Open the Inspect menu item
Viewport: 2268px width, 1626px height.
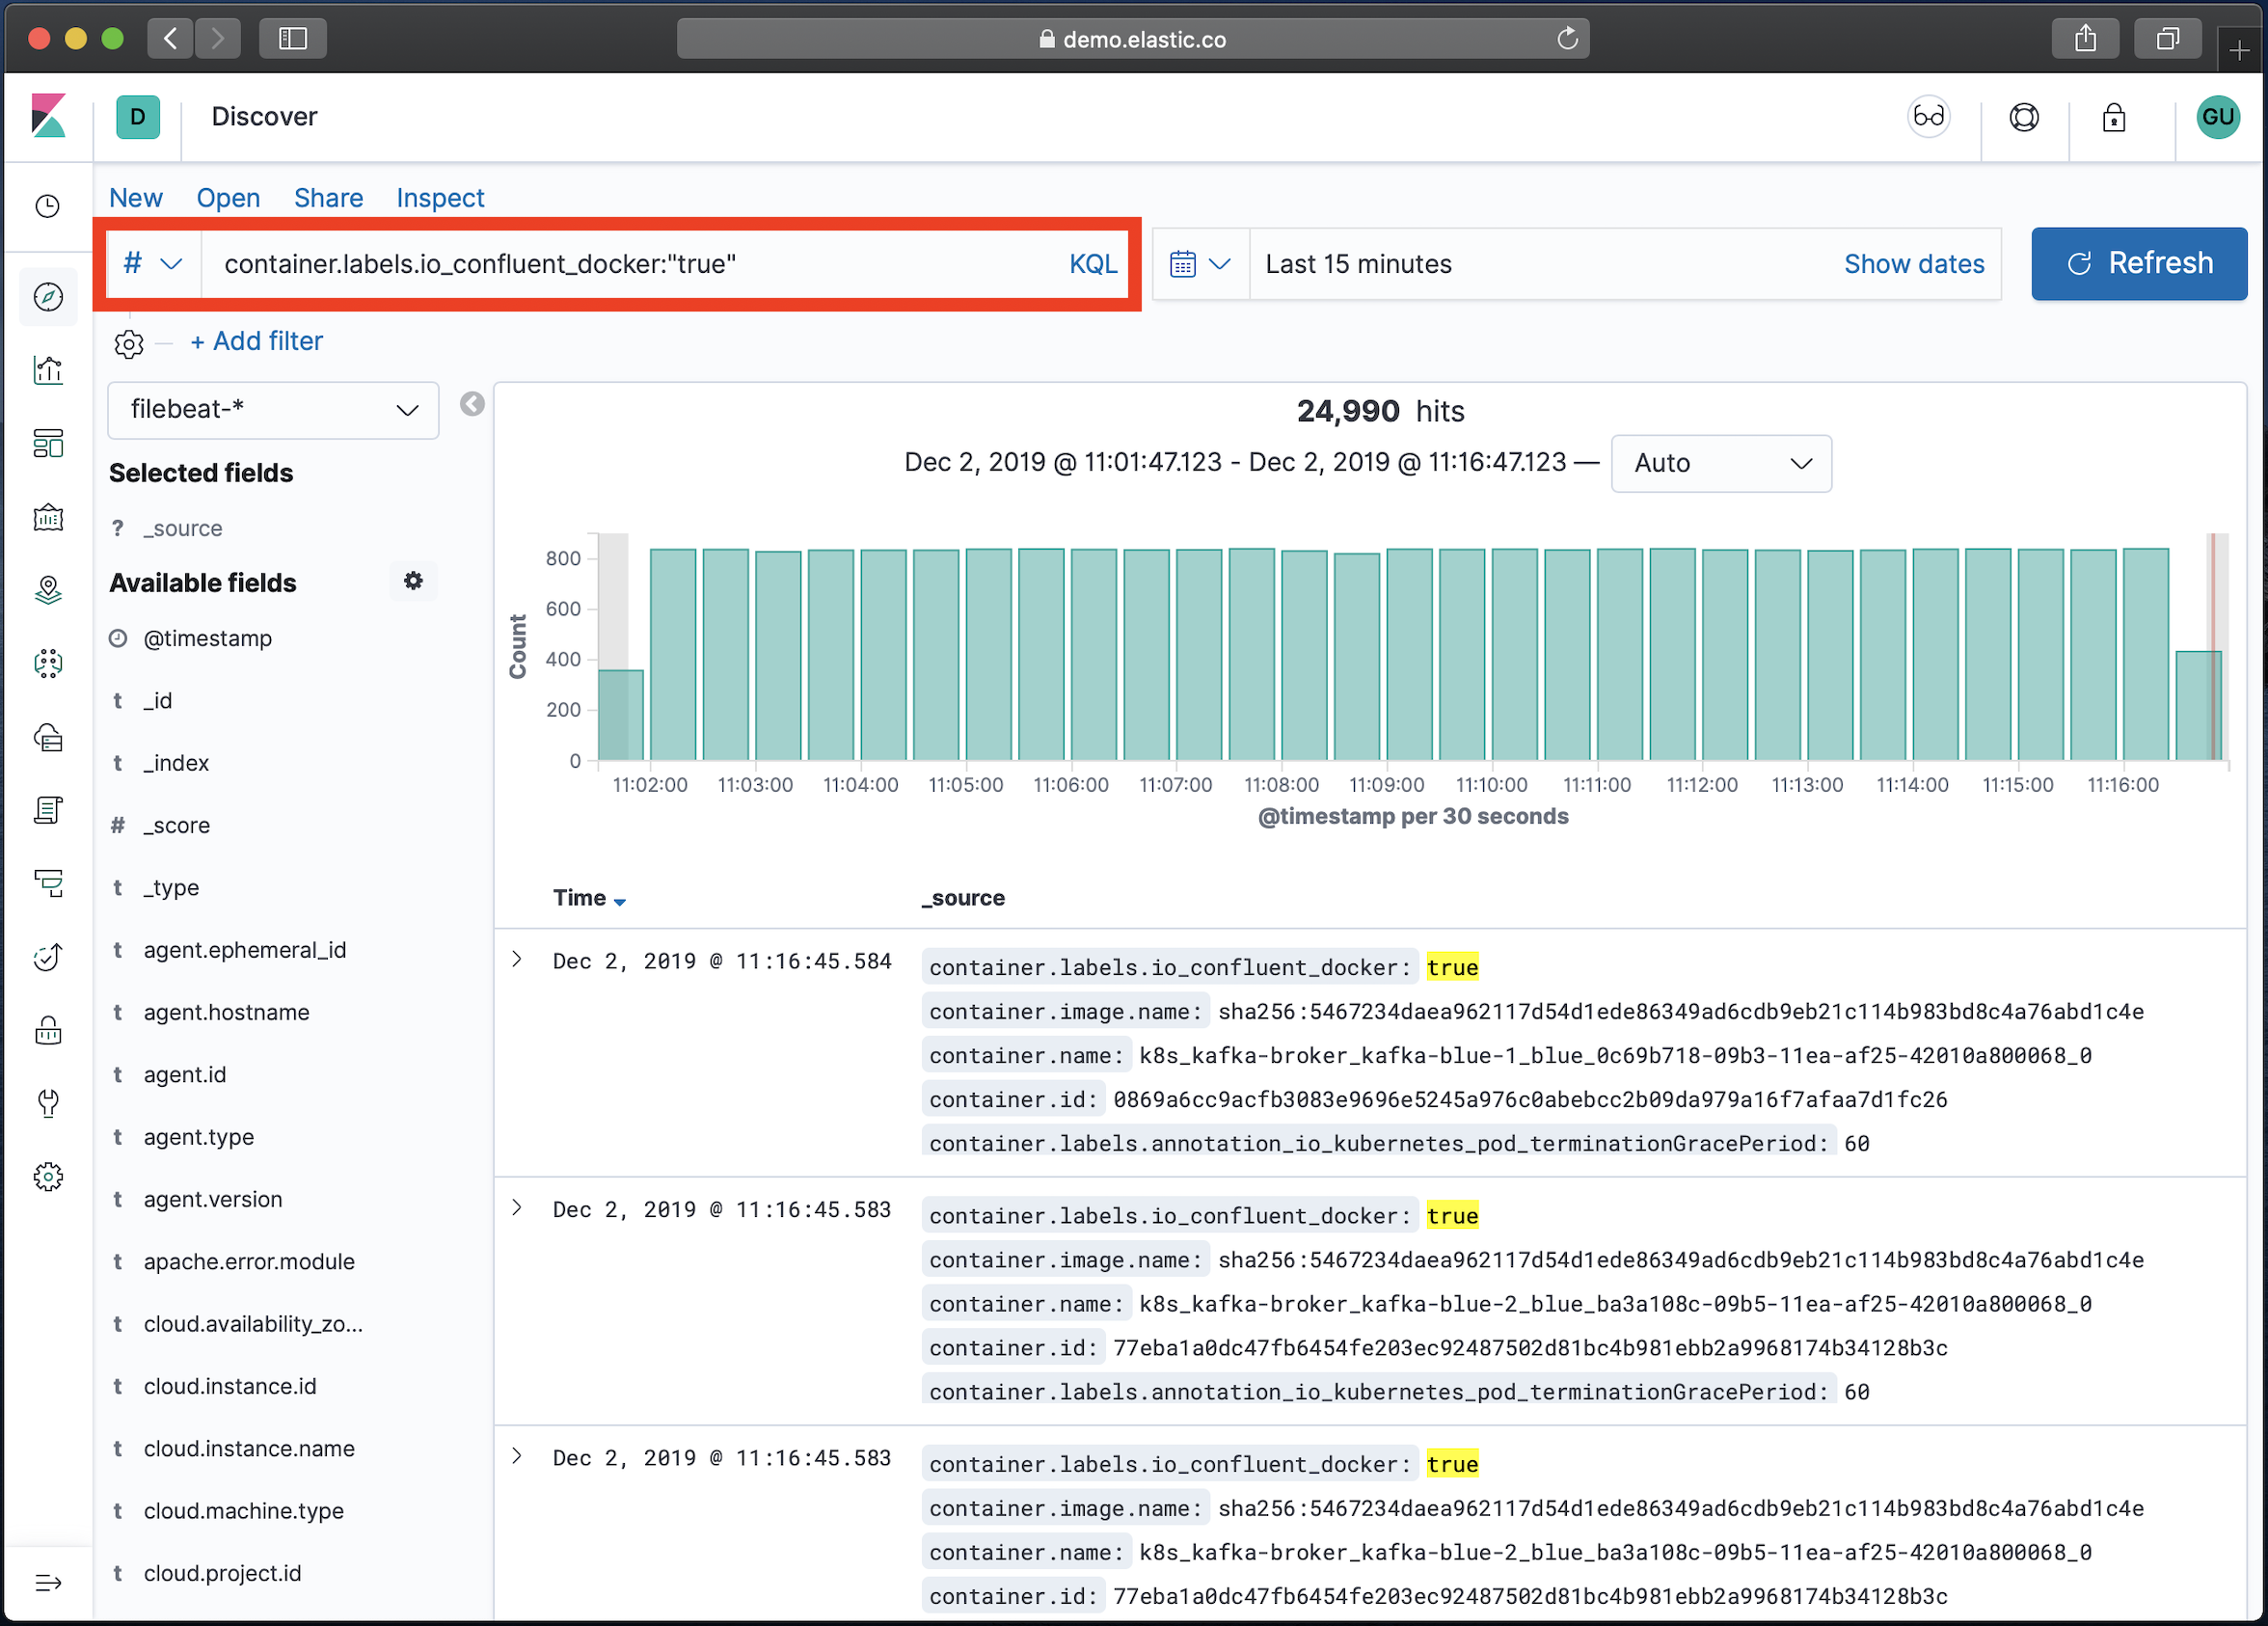(x=440, y=197)
